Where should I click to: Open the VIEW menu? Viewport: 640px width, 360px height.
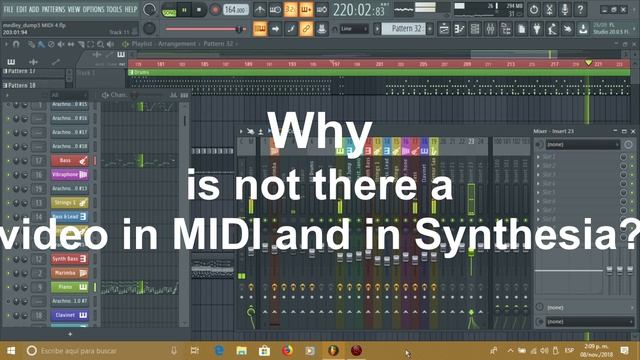[73, 9]
